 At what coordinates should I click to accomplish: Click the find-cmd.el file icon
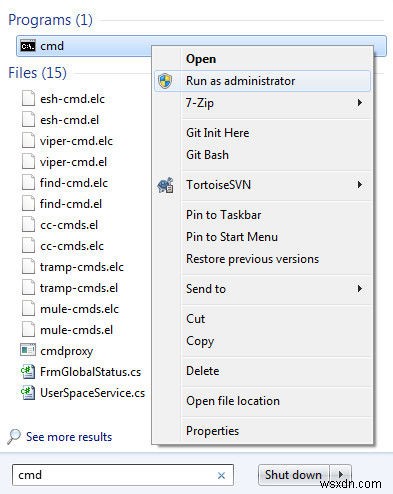[x=28, y=204]
